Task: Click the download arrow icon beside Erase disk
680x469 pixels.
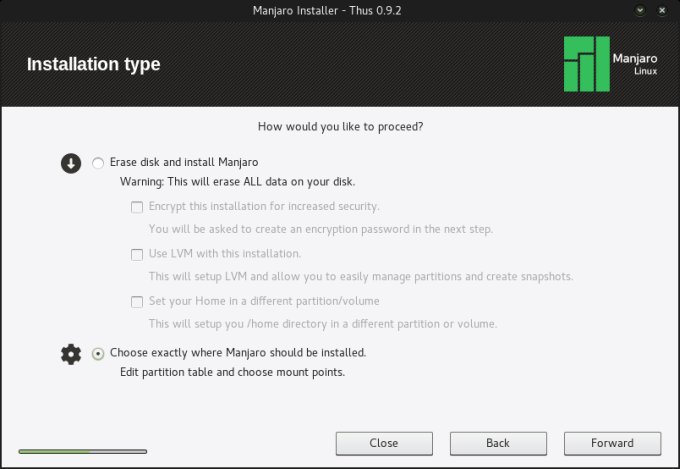Action: [x=71, y=164]
